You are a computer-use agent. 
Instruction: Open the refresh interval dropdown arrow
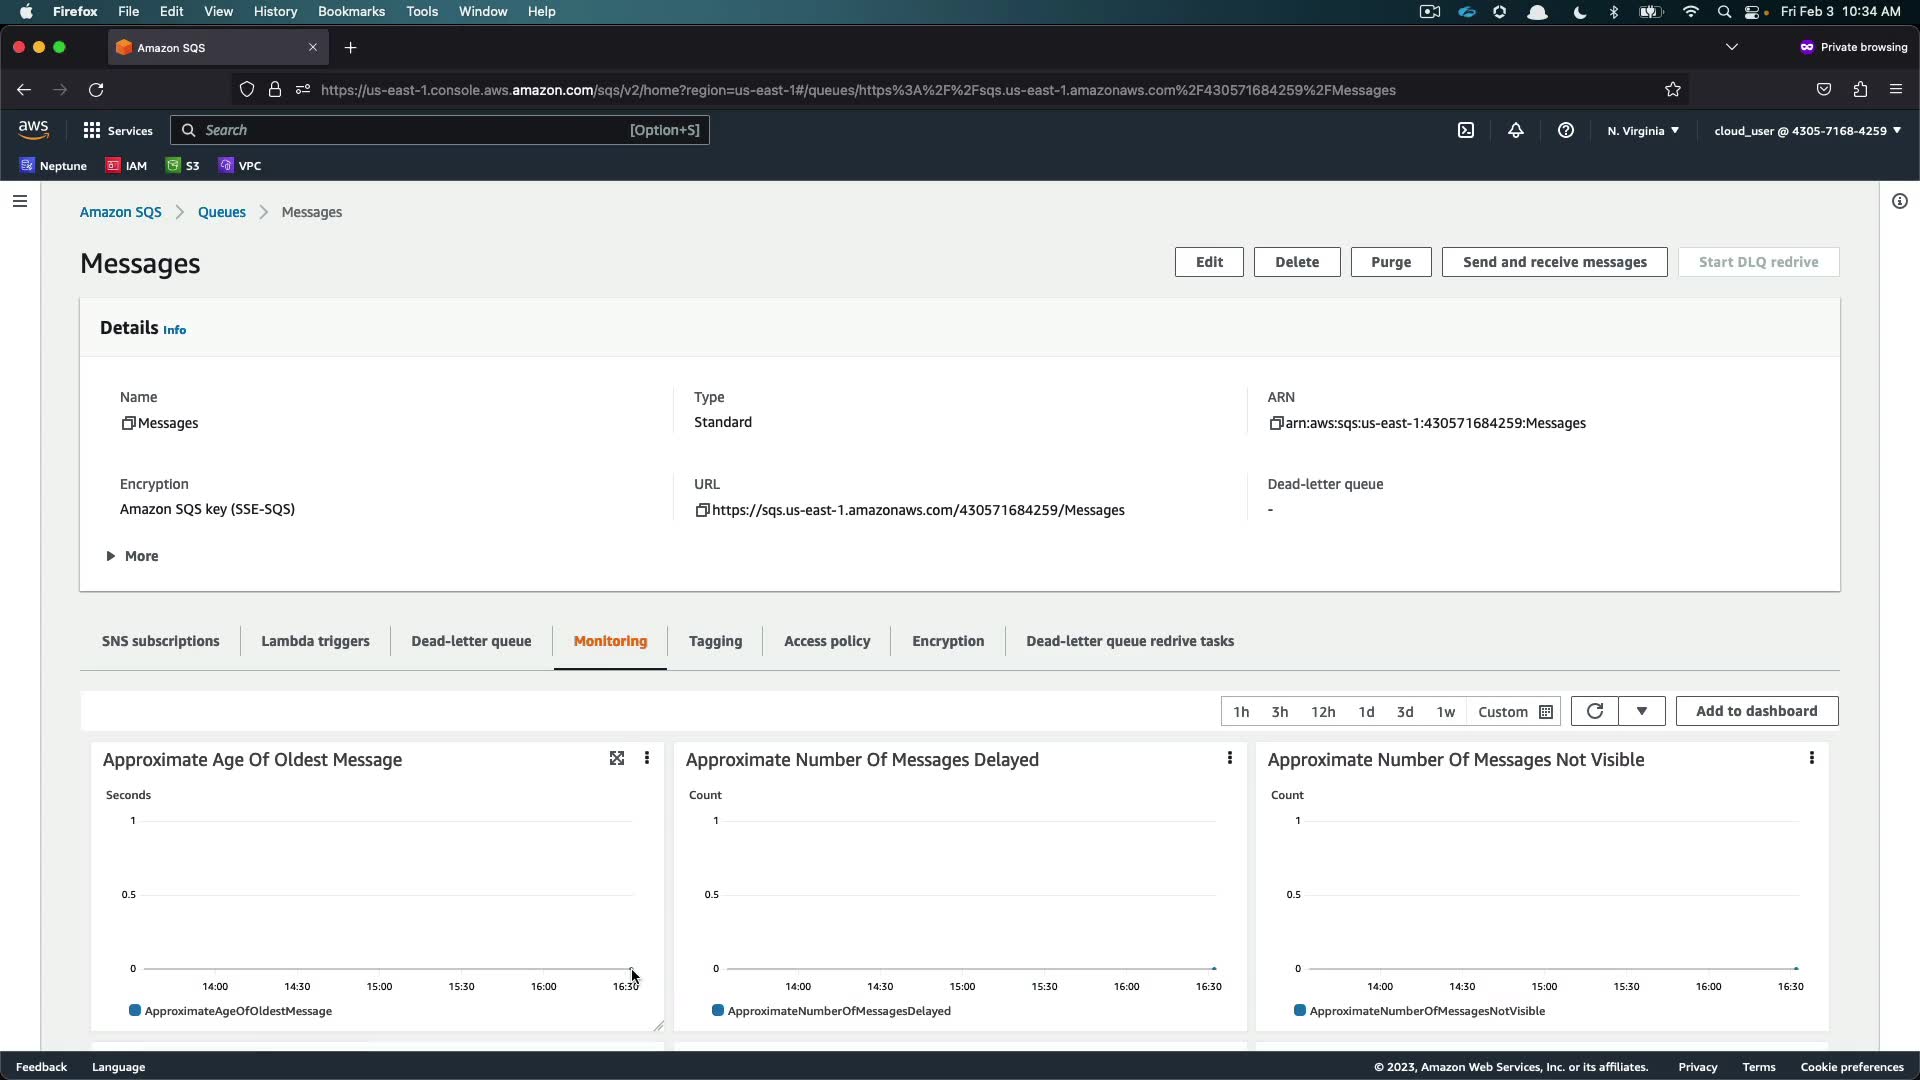pos(1642,711)
